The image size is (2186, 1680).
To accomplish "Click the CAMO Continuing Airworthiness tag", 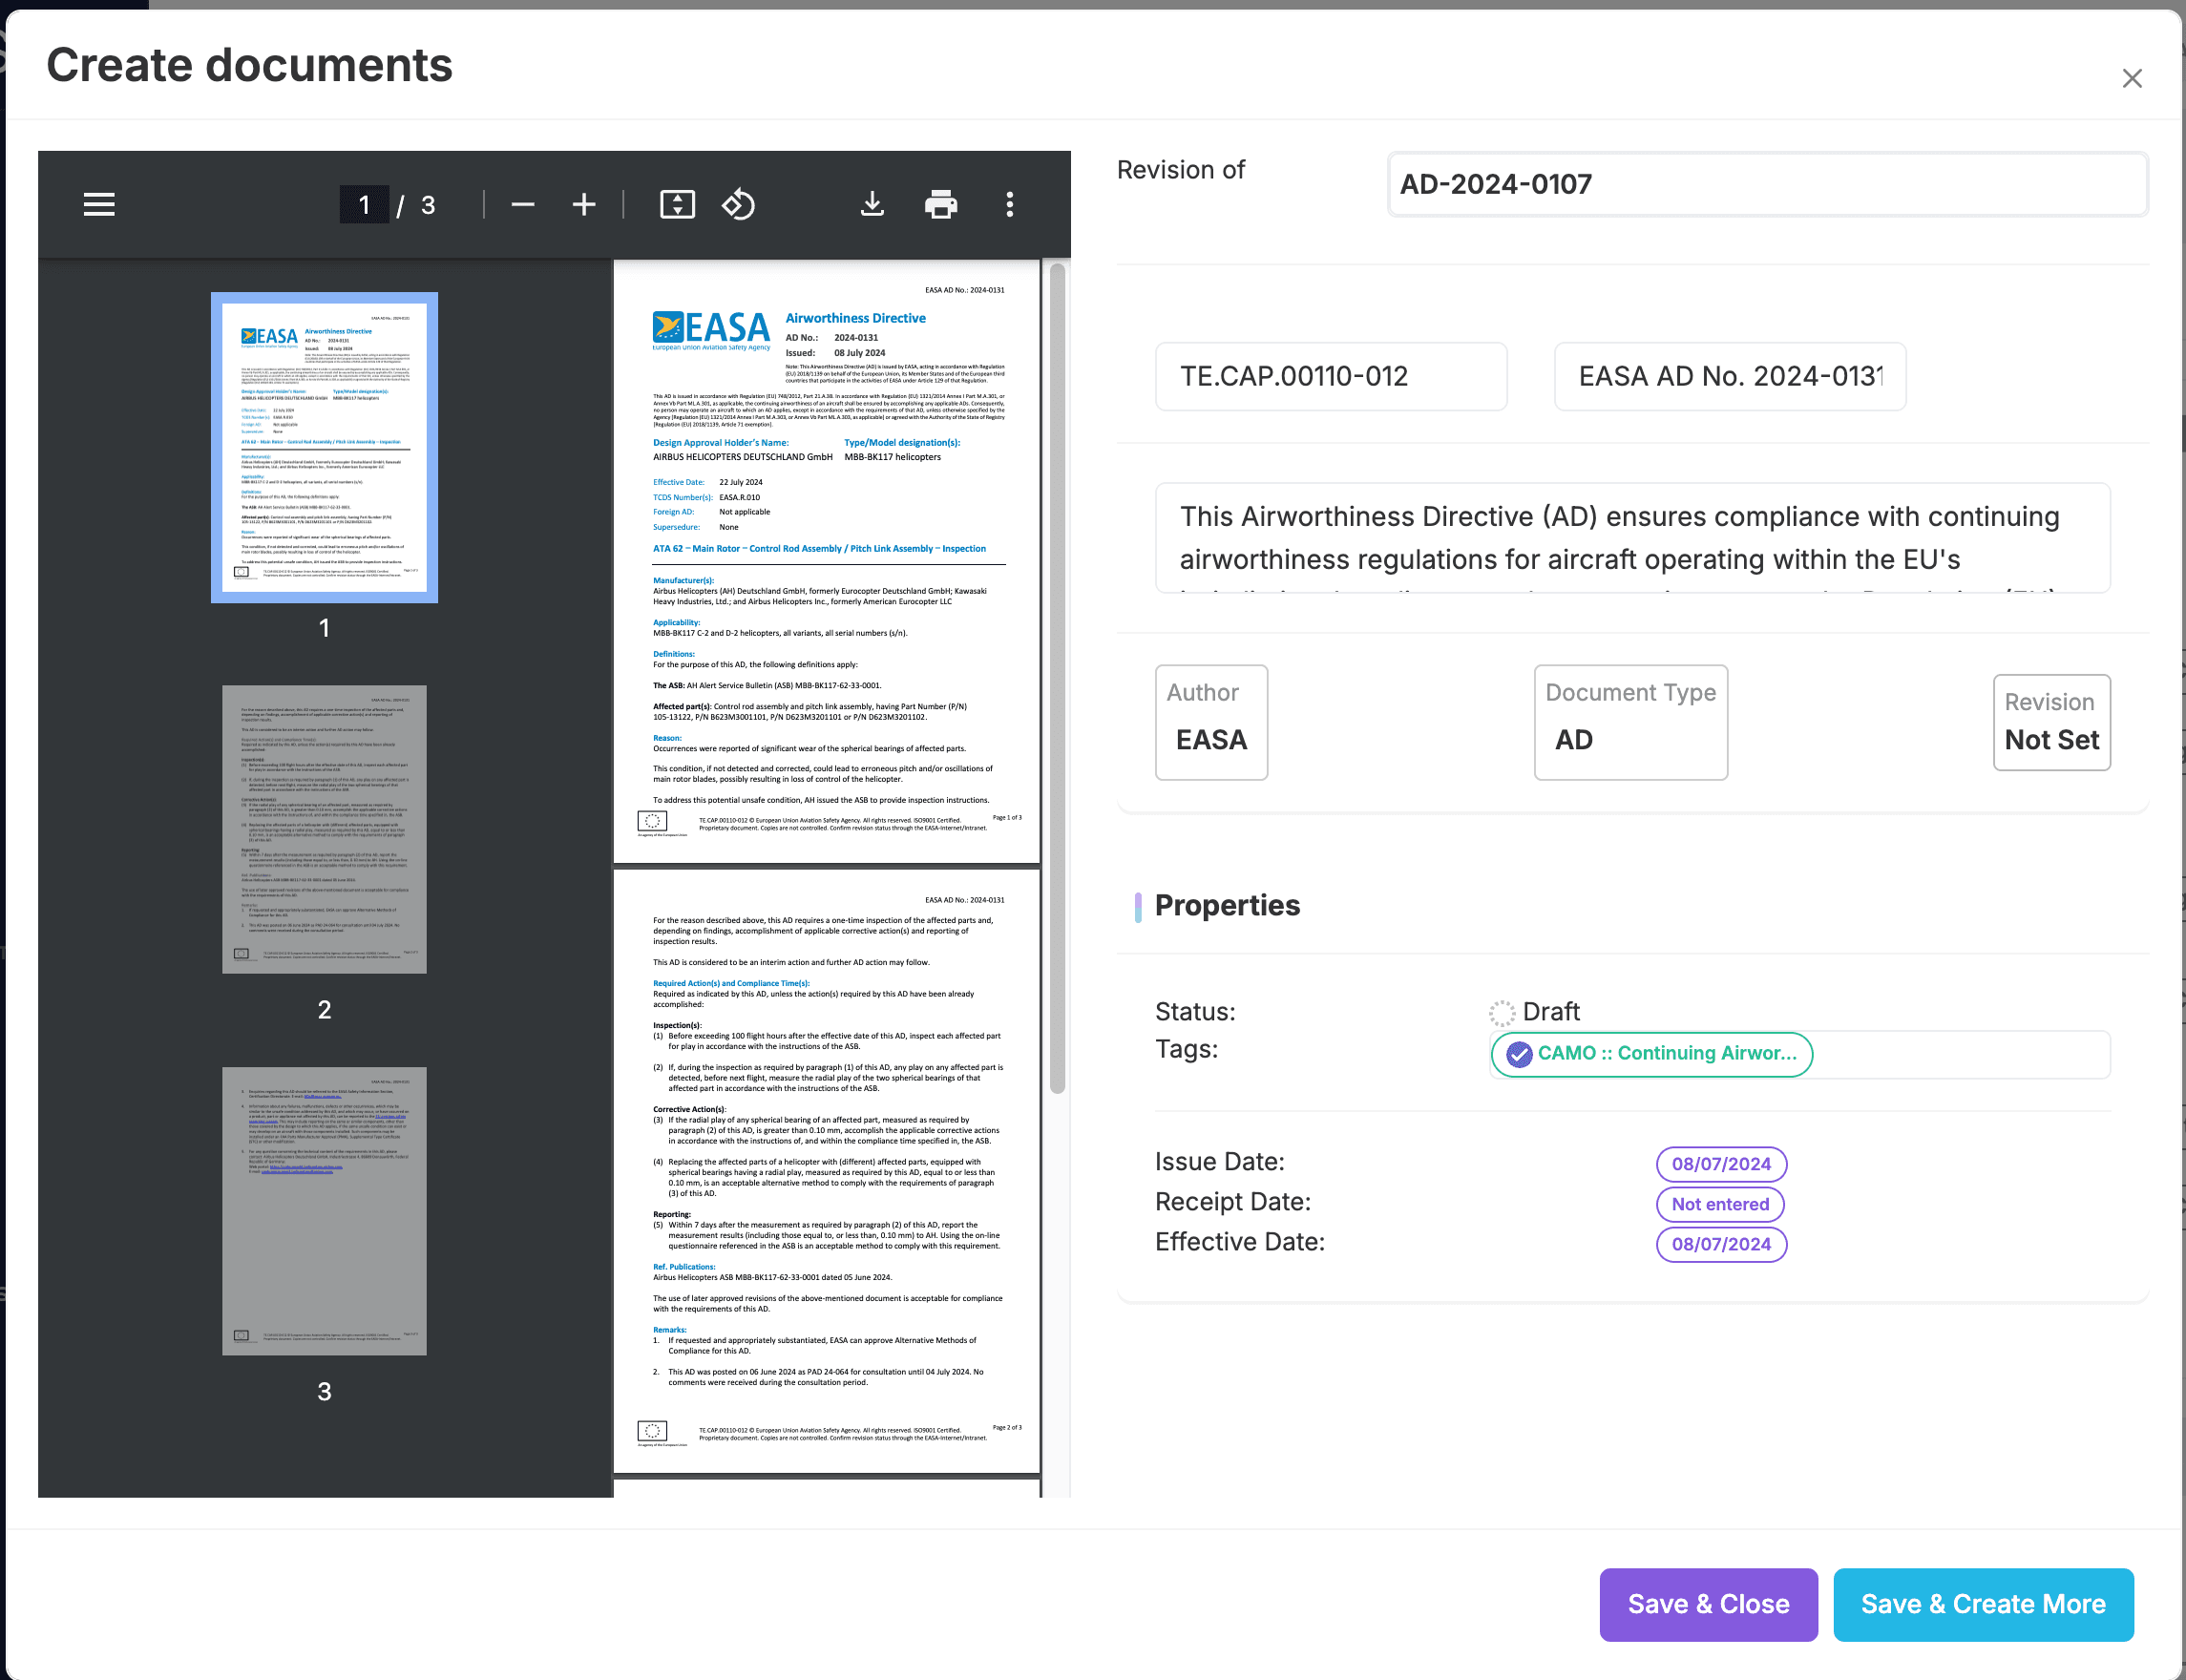I will 1651,1053.
